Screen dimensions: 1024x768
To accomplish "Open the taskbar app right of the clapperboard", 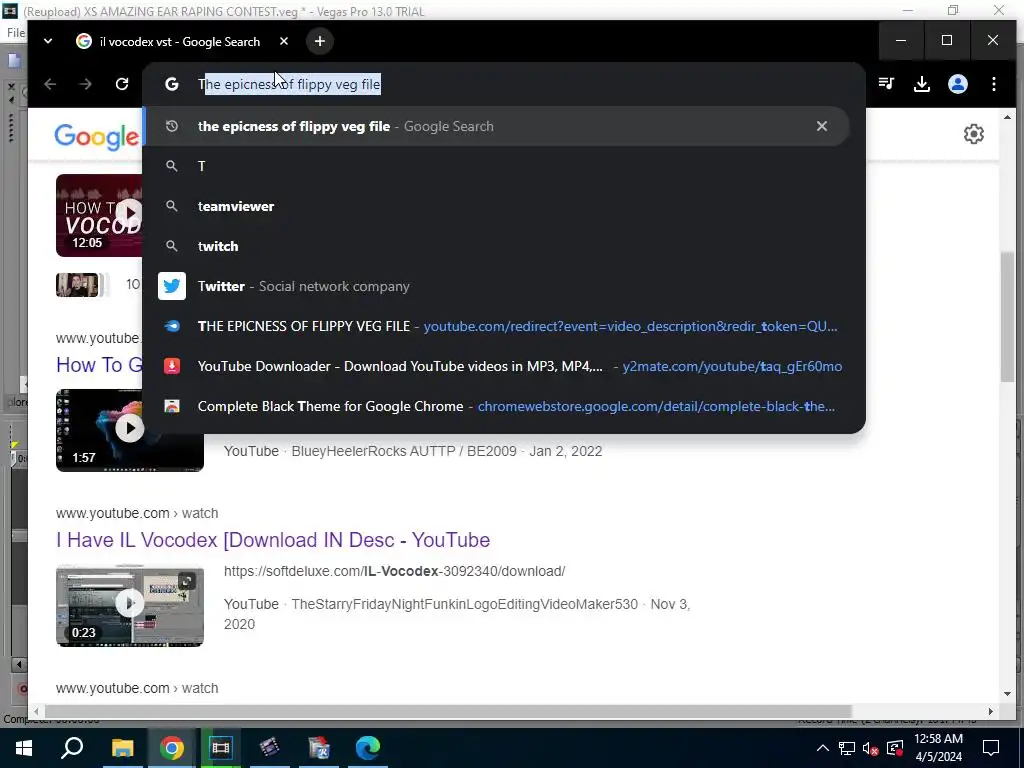I will pos(319,748).
